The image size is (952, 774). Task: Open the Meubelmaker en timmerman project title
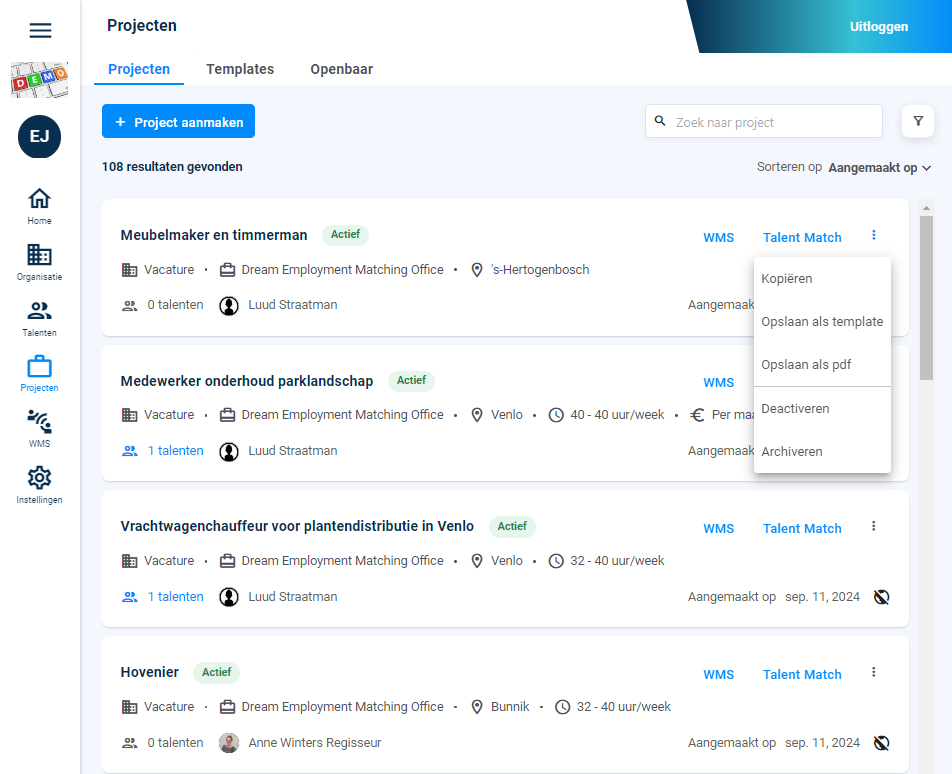[x=214, y=235]
